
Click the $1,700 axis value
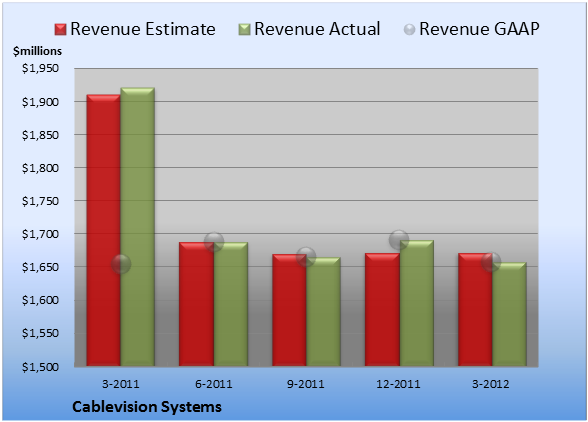[40, 234]
